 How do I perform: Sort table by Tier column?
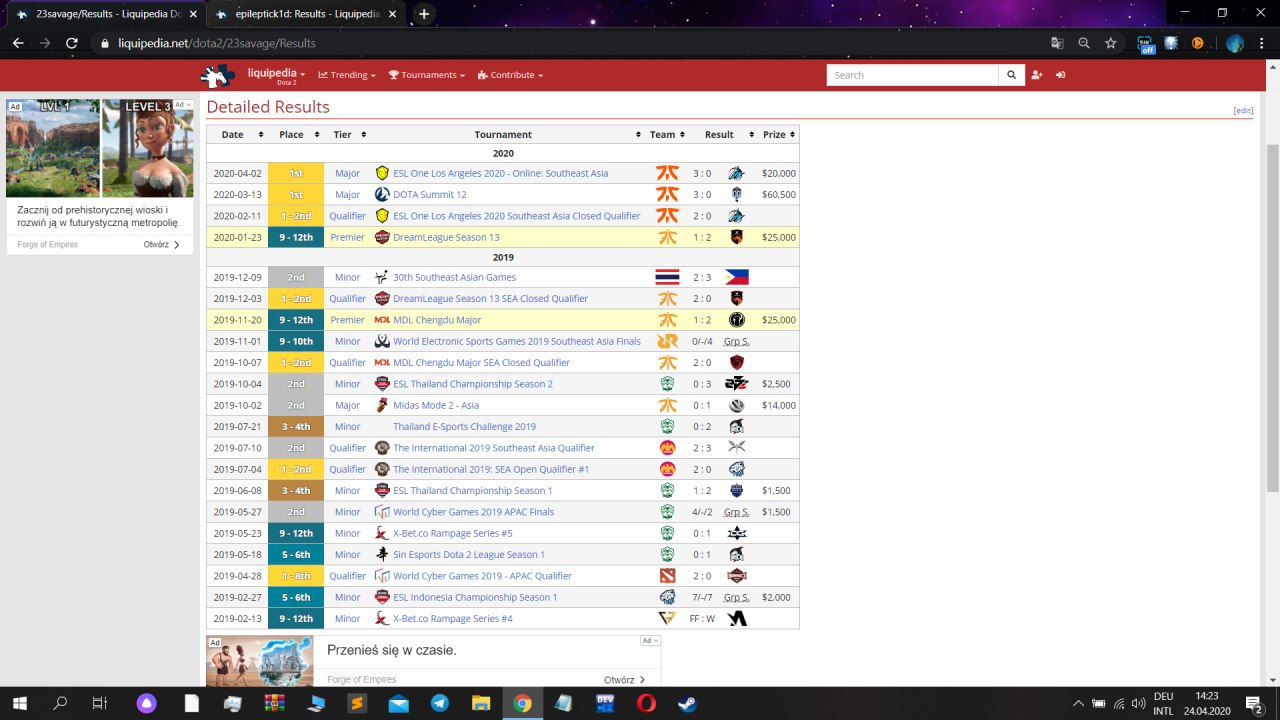(348, 134)
